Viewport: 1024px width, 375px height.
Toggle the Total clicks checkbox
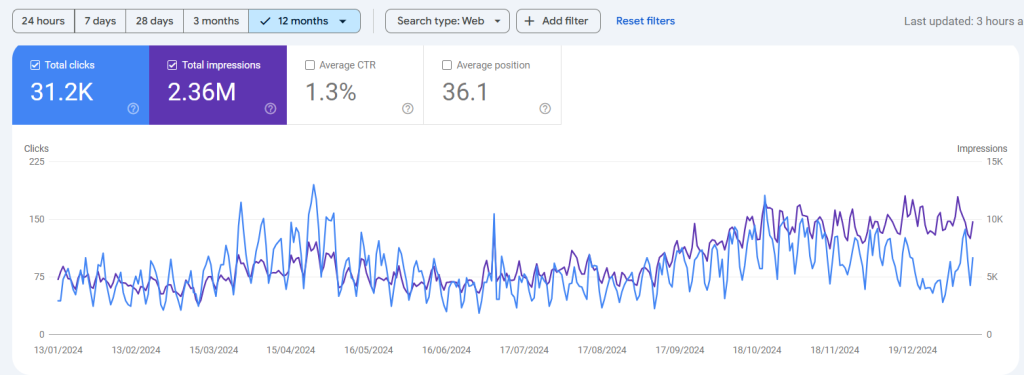(x=35, y=65)
